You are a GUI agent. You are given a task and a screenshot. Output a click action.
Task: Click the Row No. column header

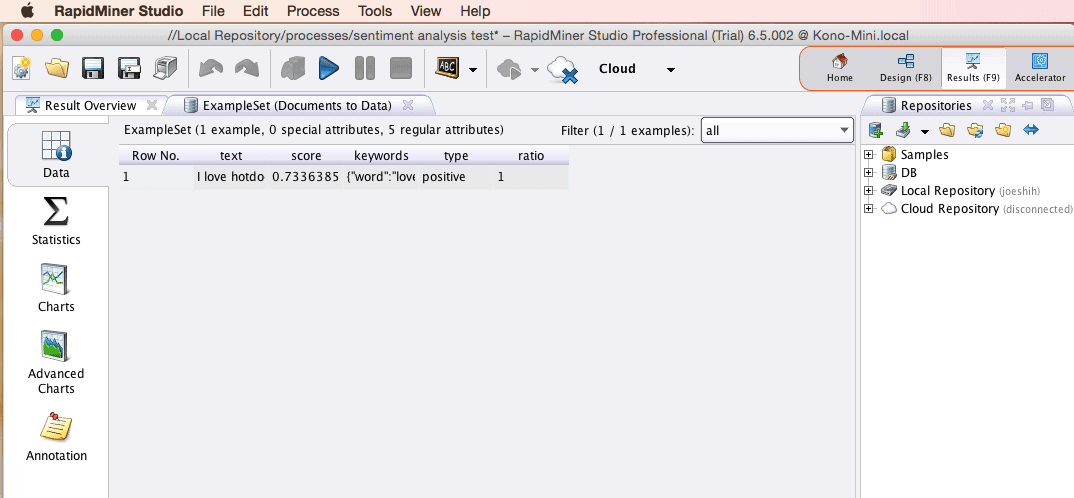click(155, 155)
